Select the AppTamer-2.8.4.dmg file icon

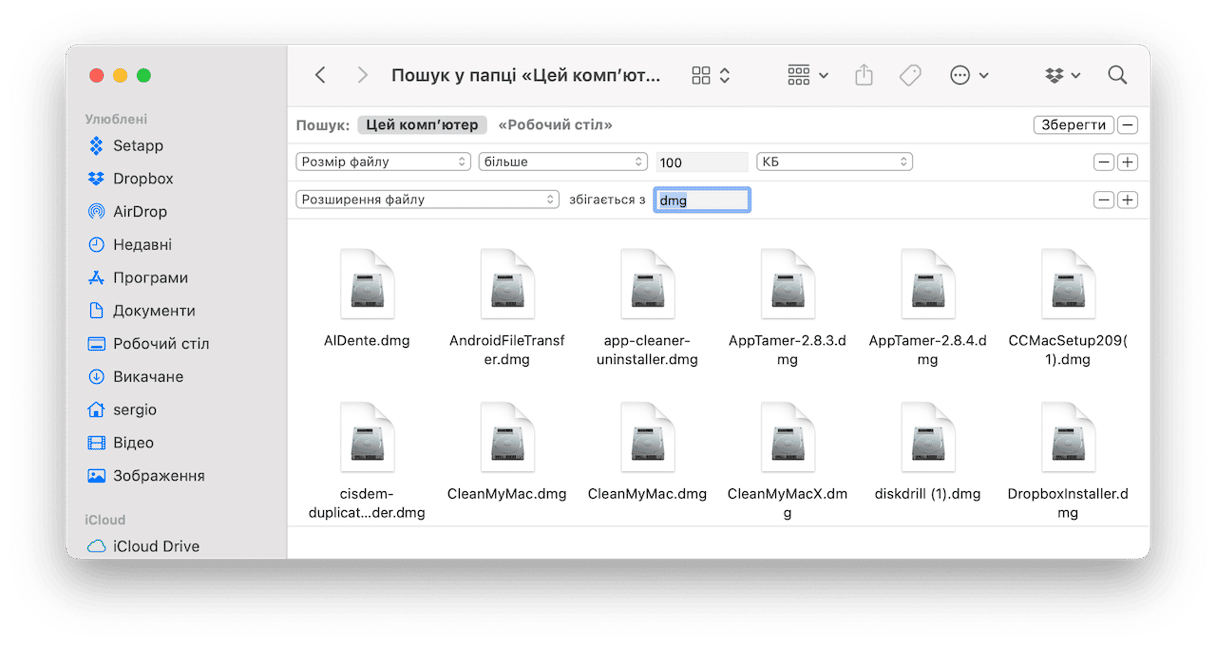927,285
